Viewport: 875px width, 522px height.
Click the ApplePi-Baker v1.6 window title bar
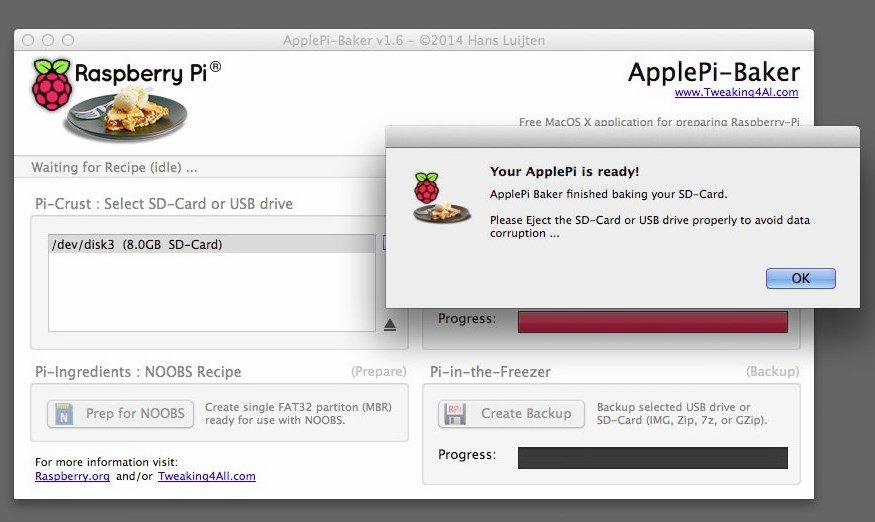tap(414, 40)
